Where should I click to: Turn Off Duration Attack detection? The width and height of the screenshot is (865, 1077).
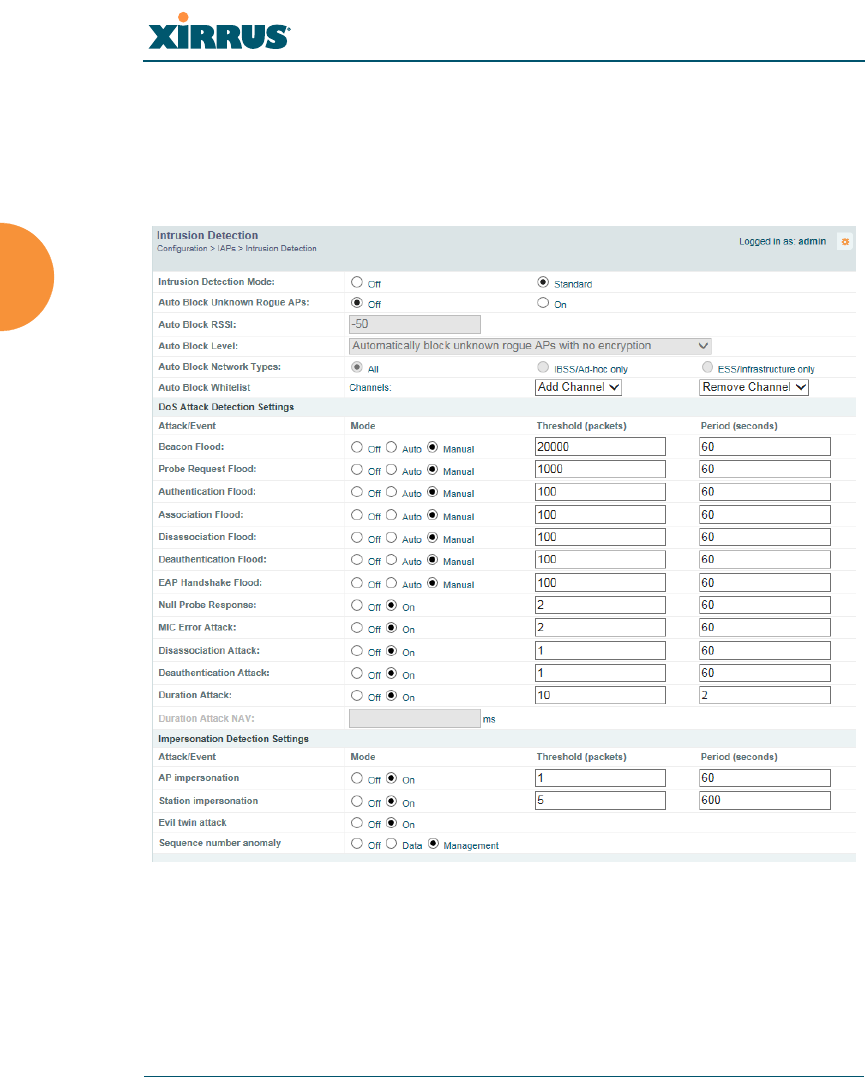tap(357, 696)
